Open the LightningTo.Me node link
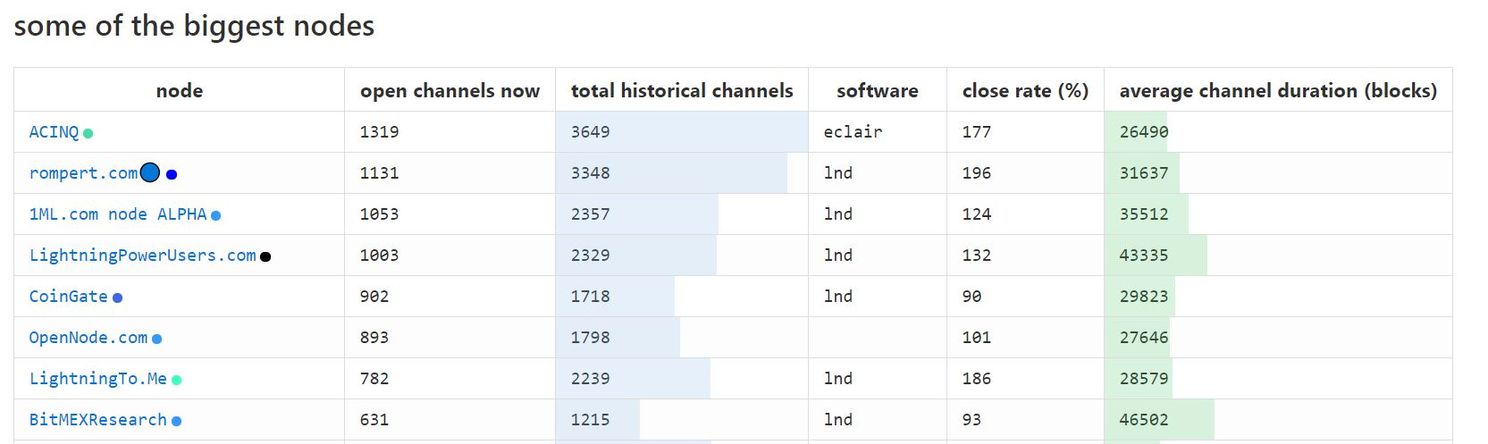This screenshot has width=1488, height=444. [98, 378]
